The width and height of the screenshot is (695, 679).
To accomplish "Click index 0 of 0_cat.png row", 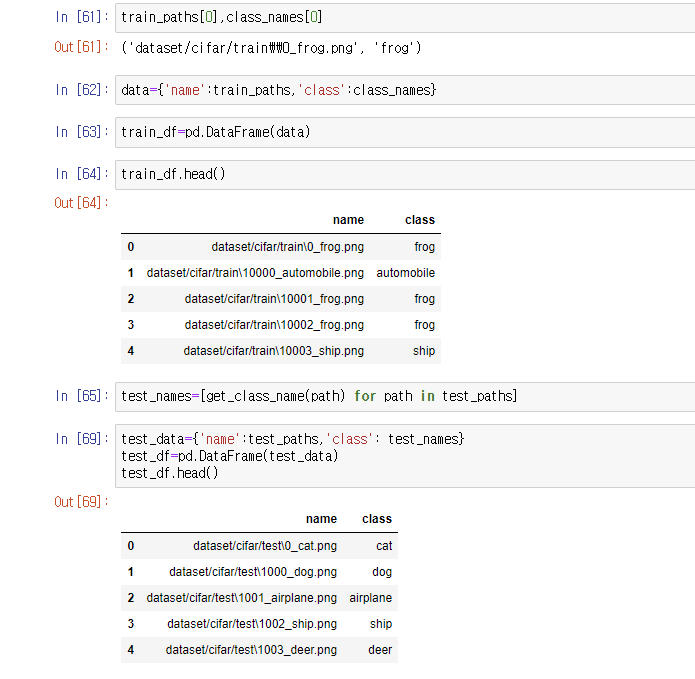I will [x=131, y=546].
